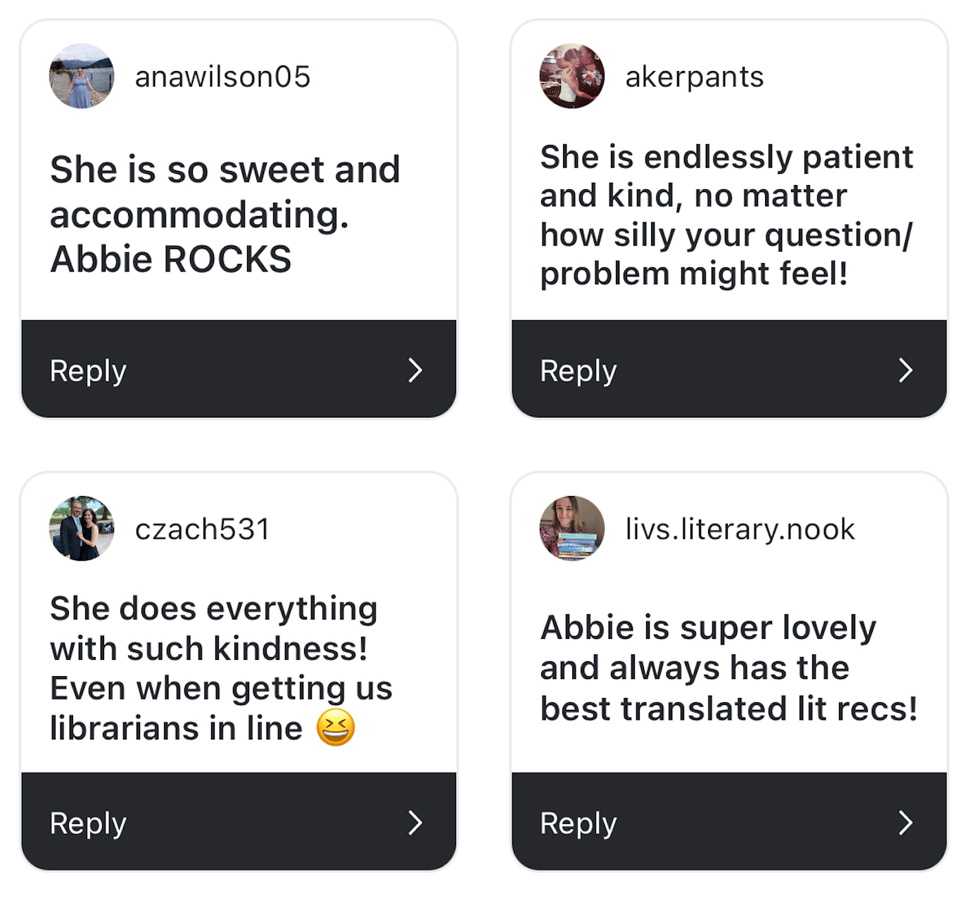The image size is (960, 902).
Task: Click chevron arrow on czach531's reply bar
Action: pos(415,823)
